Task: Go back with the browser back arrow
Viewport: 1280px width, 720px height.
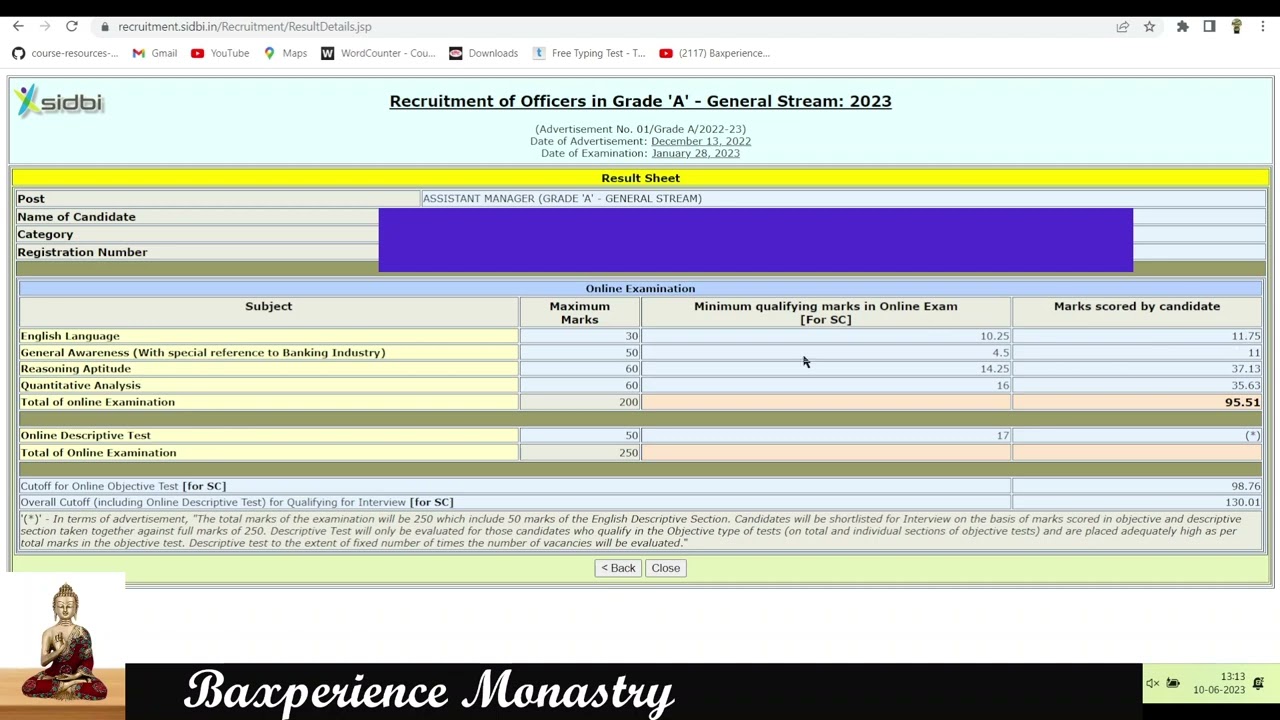Action: click(x=18, y=27)
